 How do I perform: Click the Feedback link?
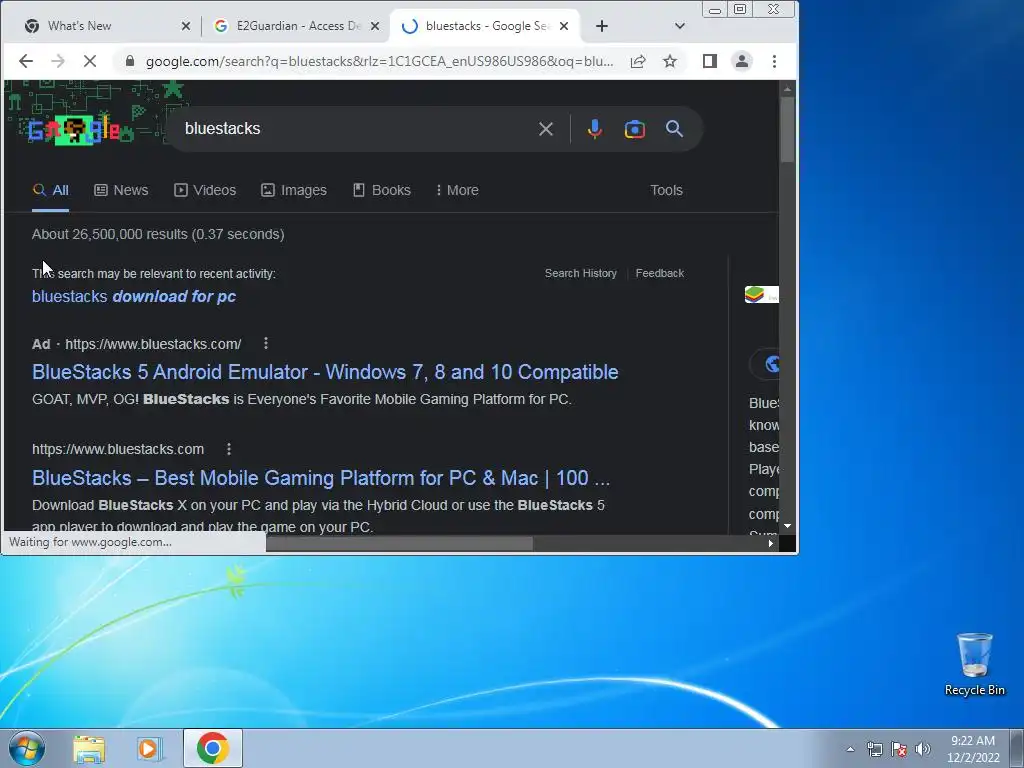tap(660, 273)
